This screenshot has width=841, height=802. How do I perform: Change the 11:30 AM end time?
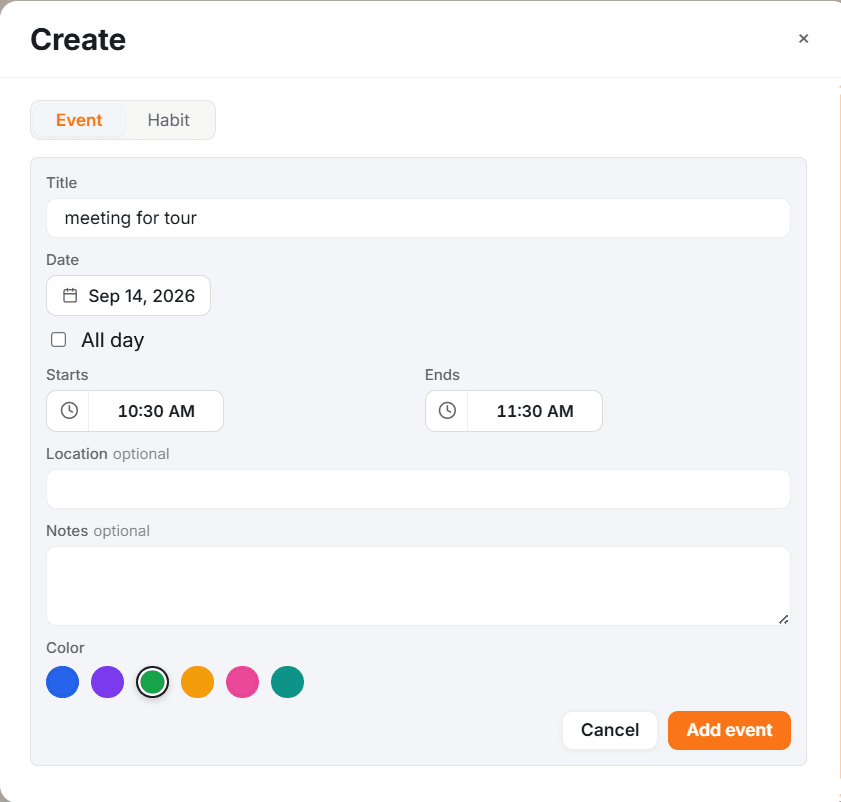[535, 411]
